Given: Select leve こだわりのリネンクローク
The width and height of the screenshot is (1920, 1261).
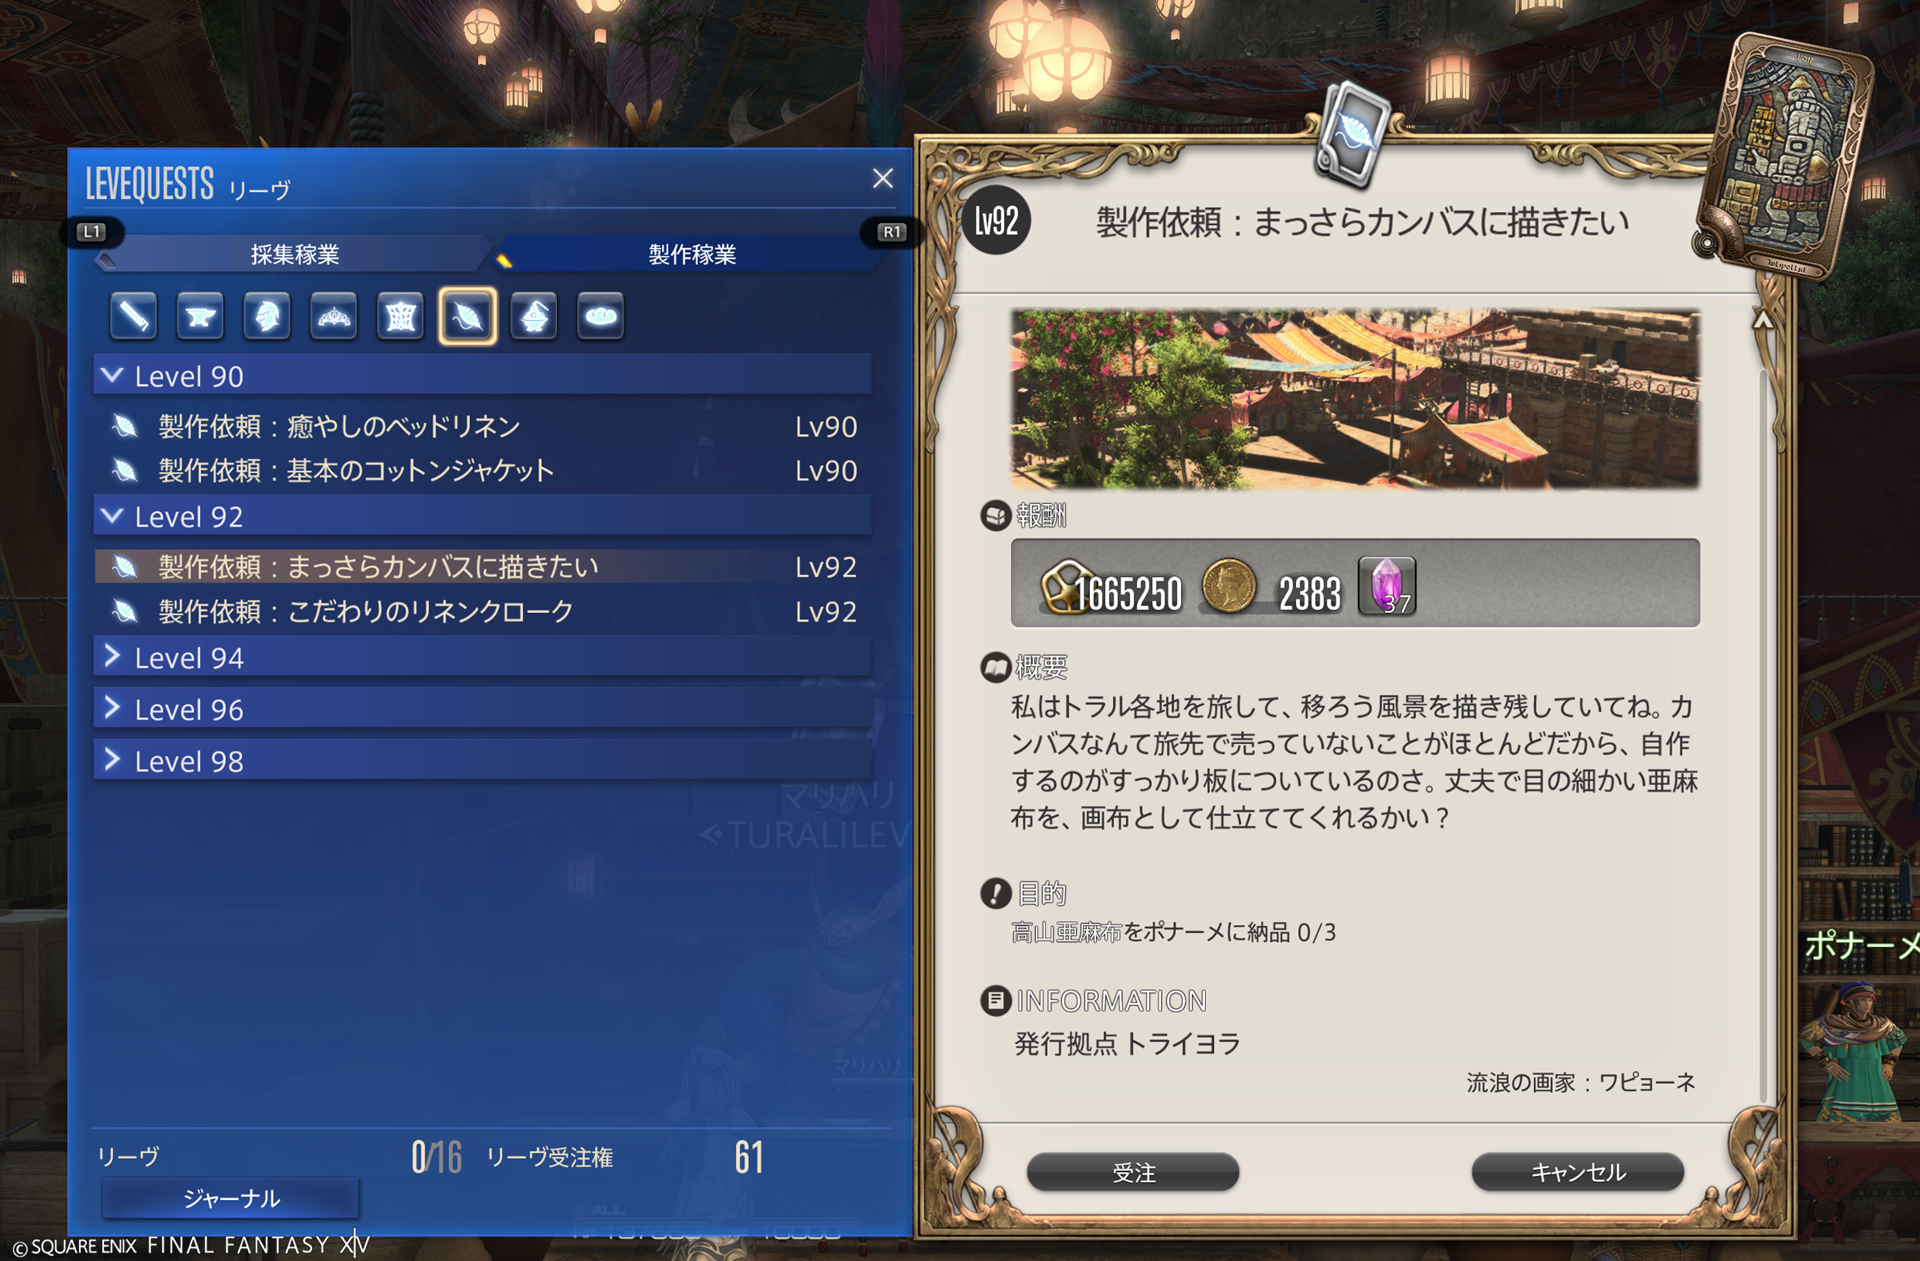Looking at the screenshot, I should tap(483, 611).
